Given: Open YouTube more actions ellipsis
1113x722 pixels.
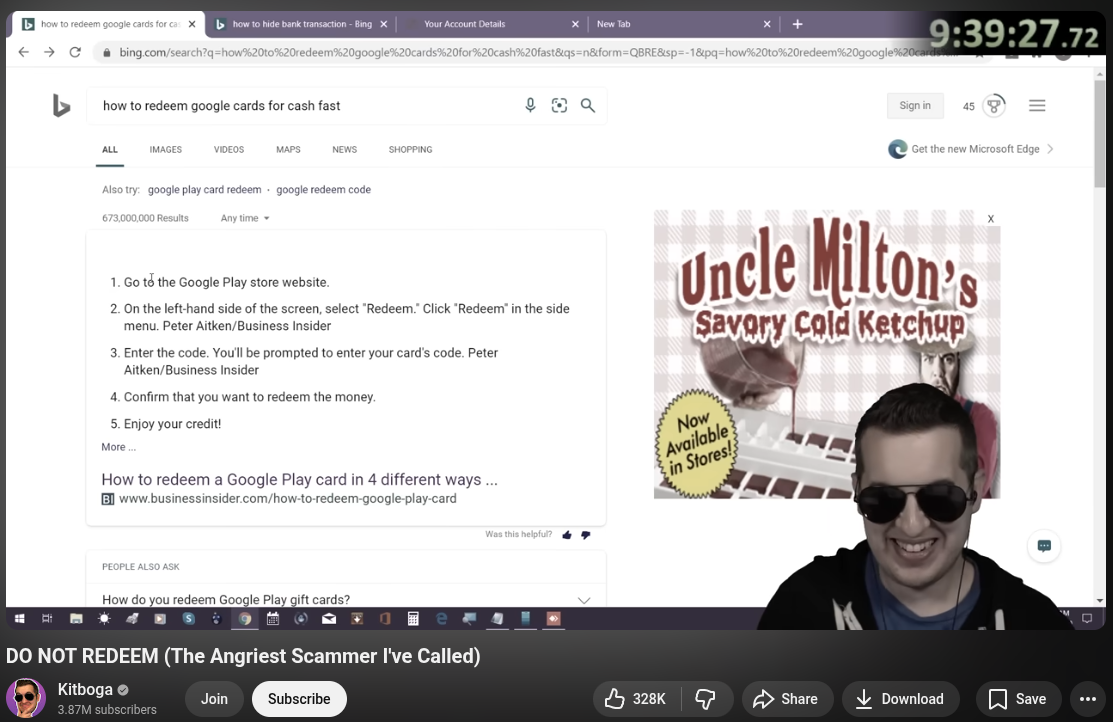Looking at the screenshot, I should (1087, 699).
